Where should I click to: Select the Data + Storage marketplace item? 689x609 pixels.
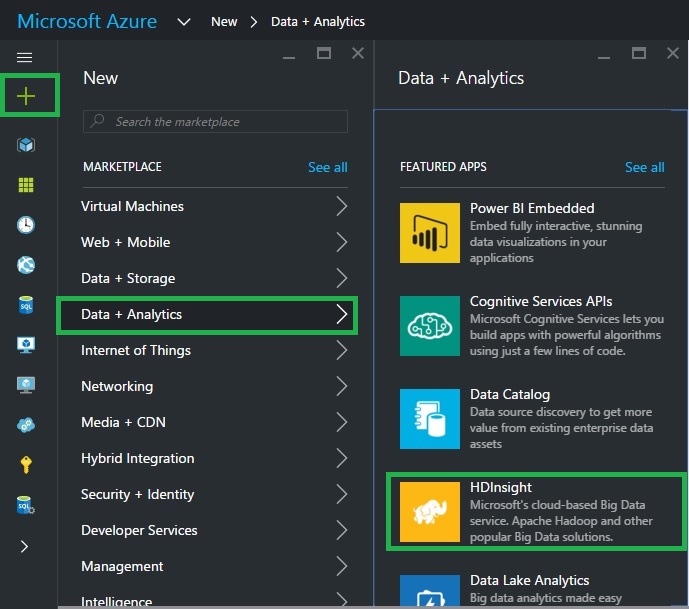click(128, 278)
